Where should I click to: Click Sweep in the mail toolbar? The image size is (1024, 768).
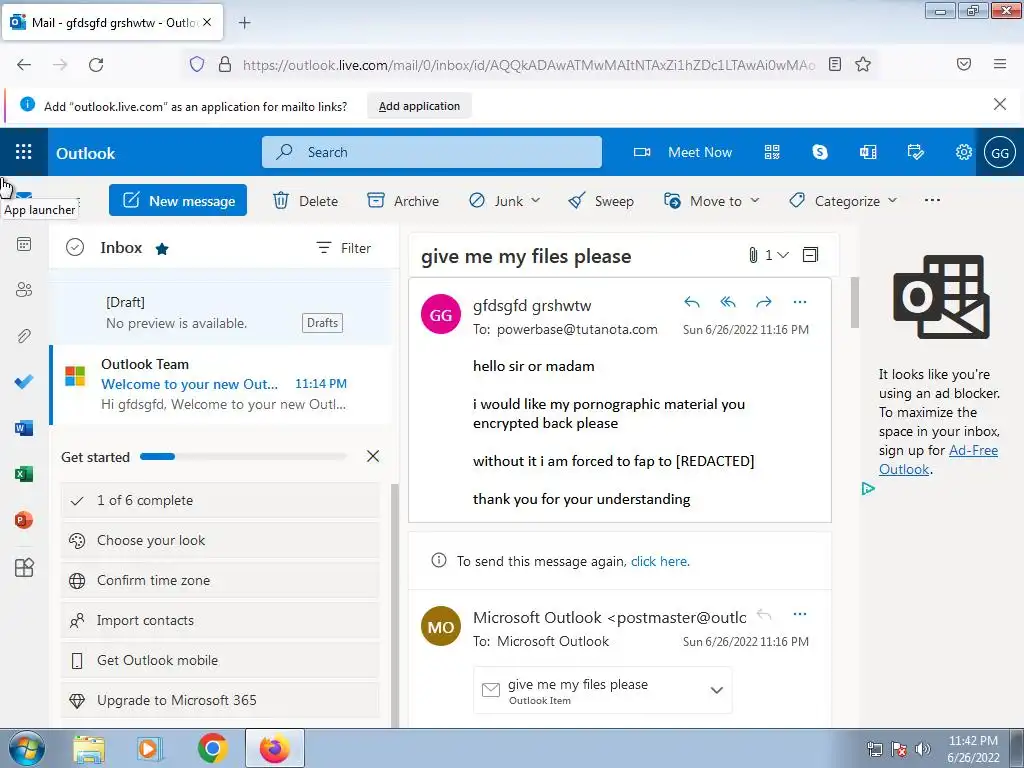coord(601,200)
